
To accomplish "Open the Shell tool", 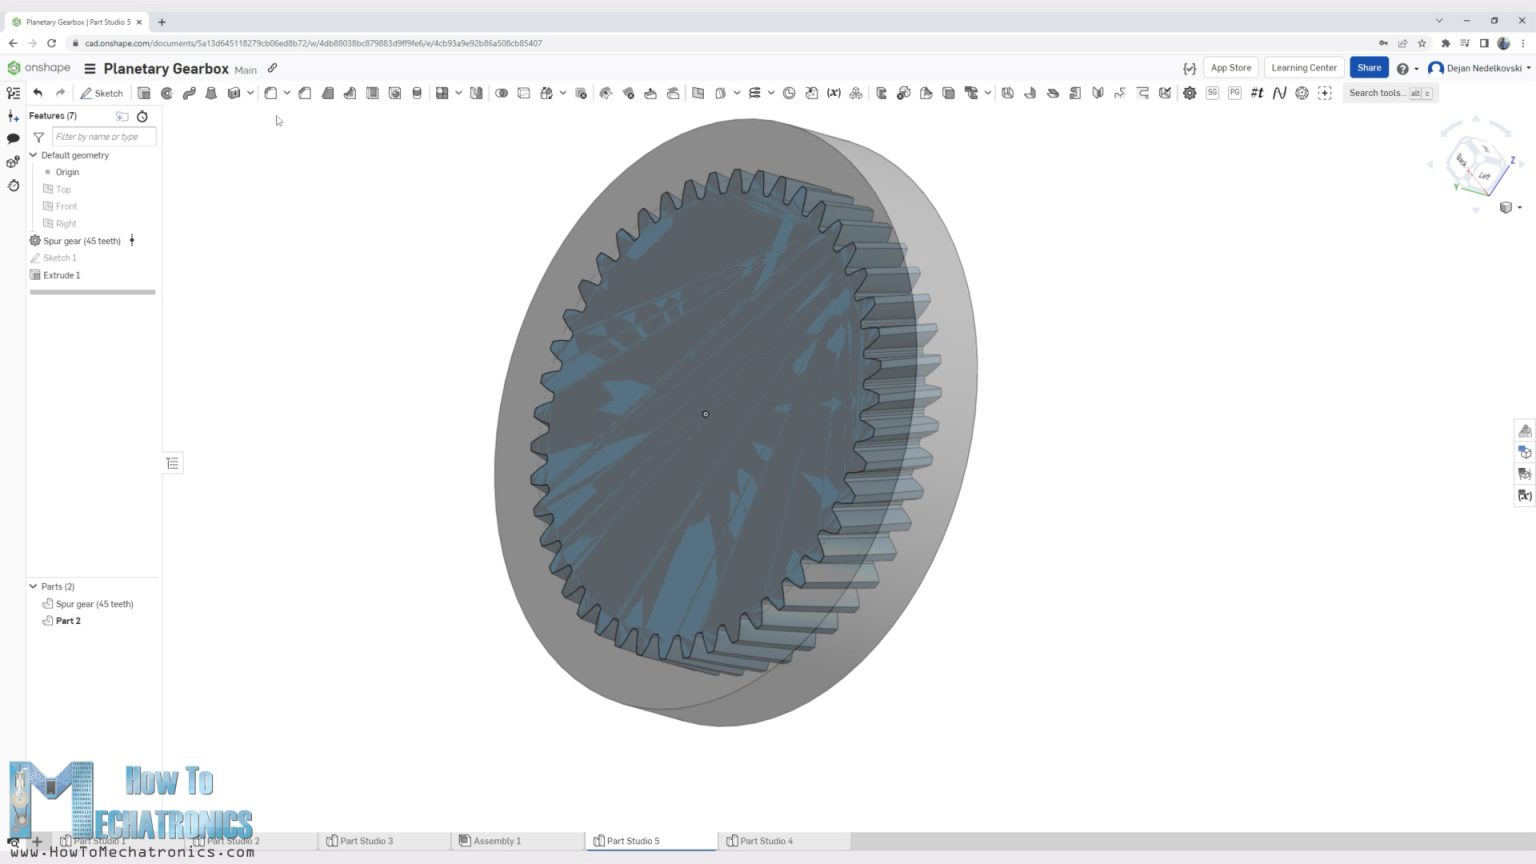I will click(x=373, y=92).
